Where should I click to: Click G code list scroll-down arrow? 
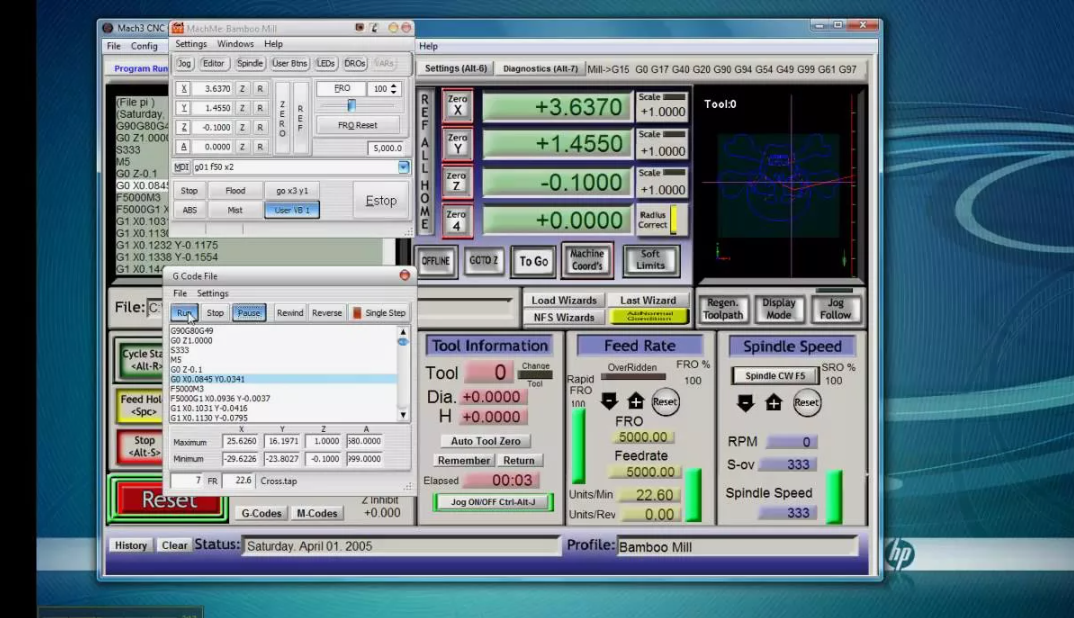pyautogui.click(x=403, y=415)
